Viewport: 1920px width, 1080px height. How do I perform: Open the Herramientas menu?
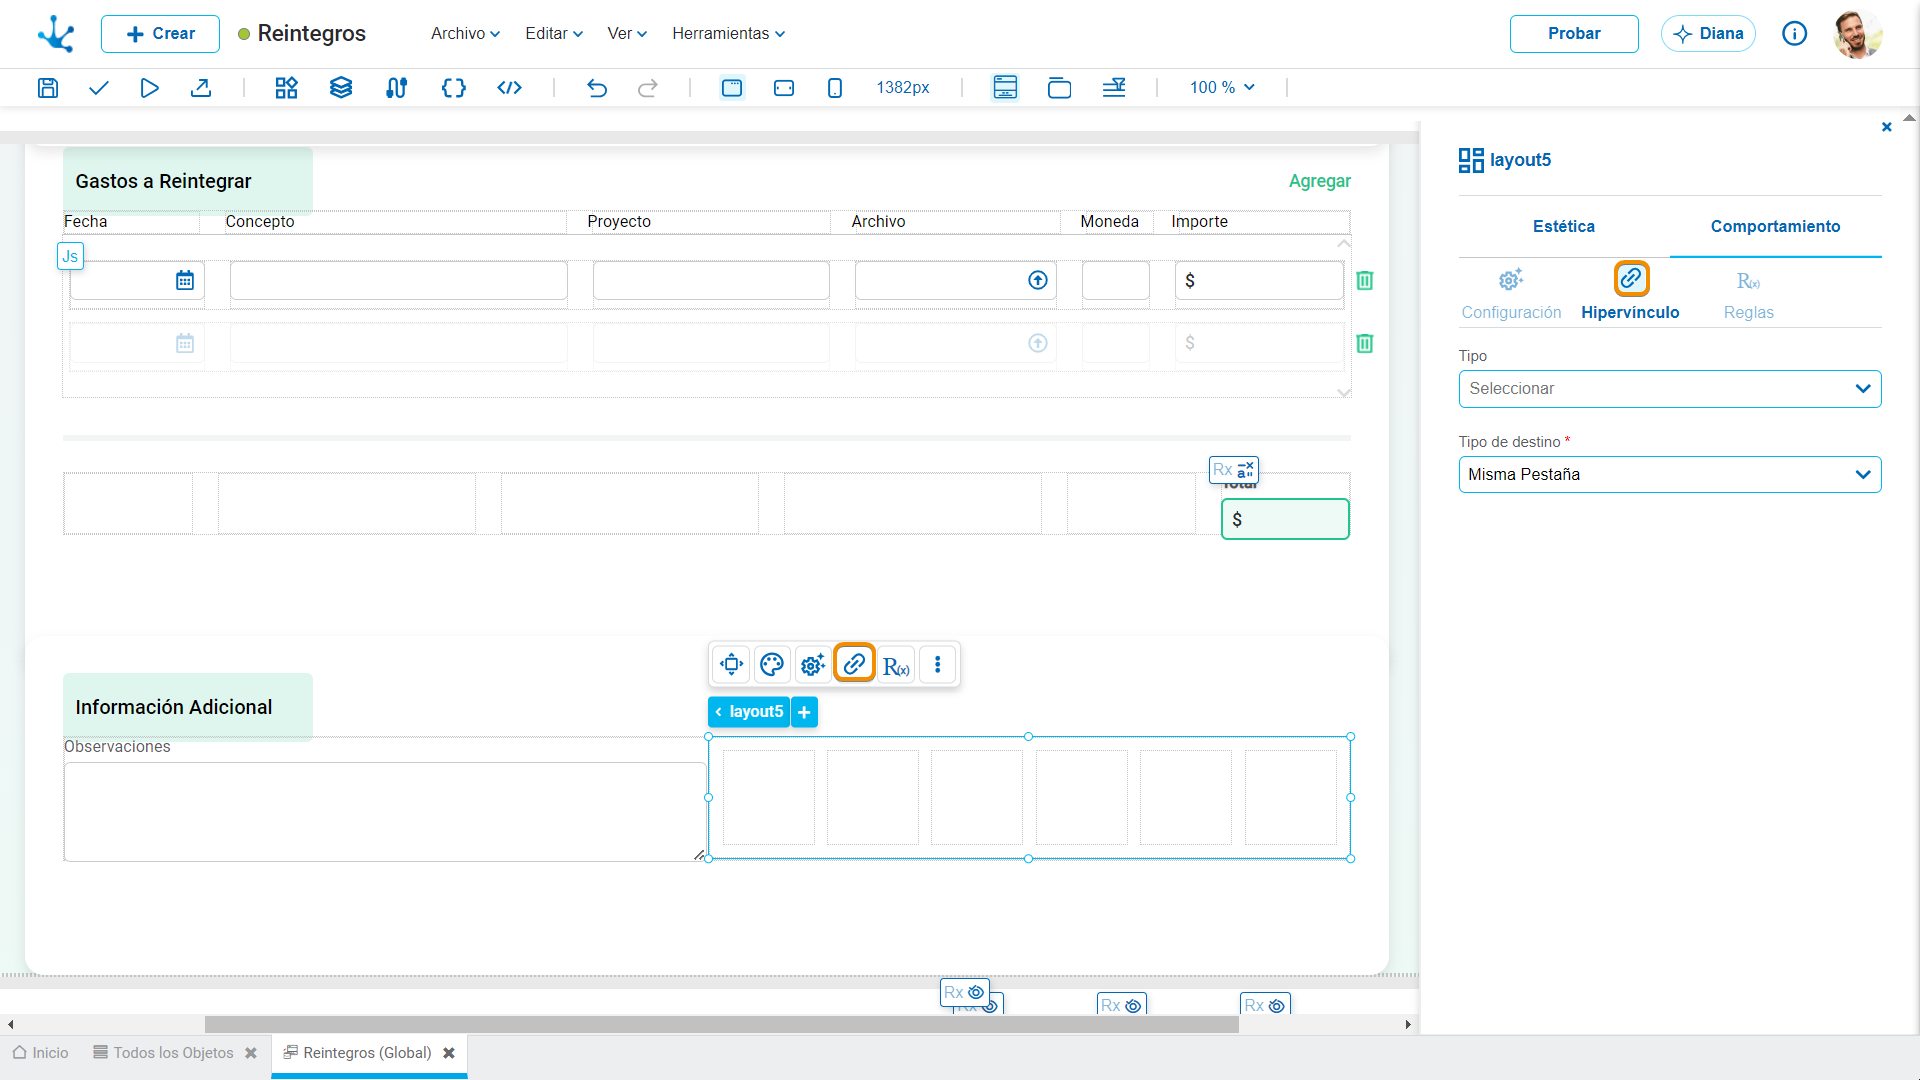728,34
